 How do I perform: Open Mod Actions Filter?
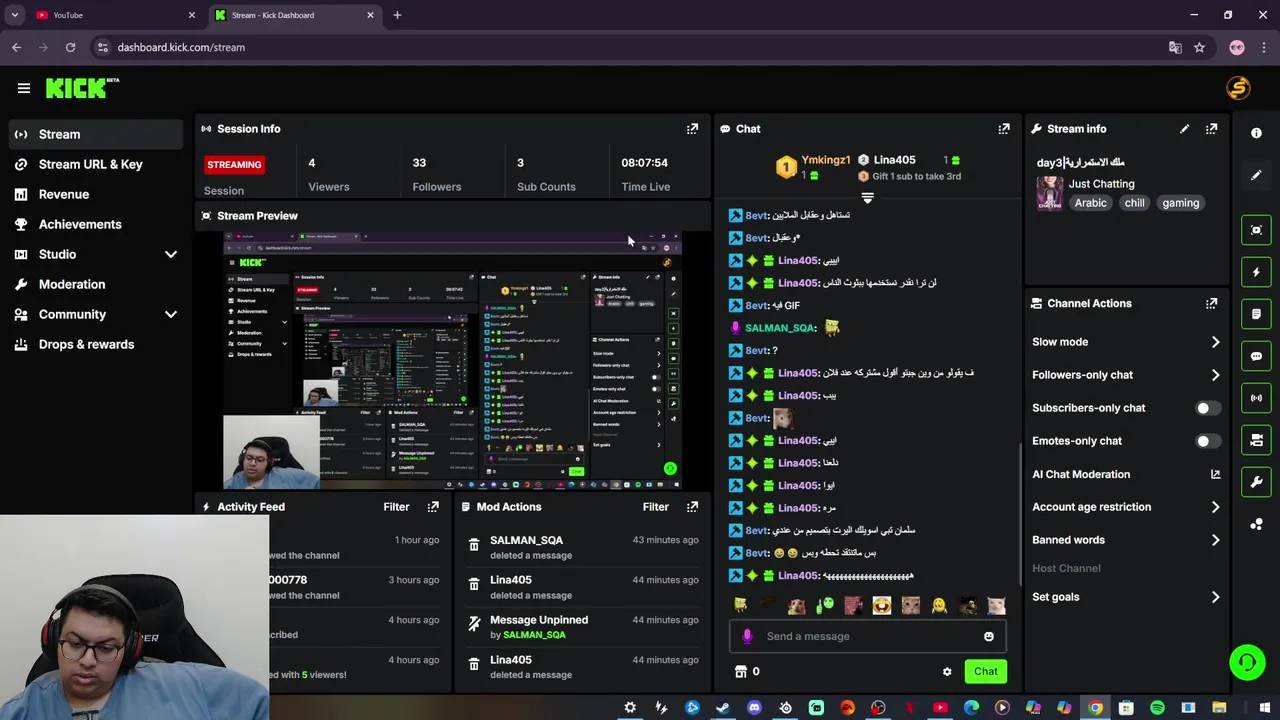pos(655,507)
